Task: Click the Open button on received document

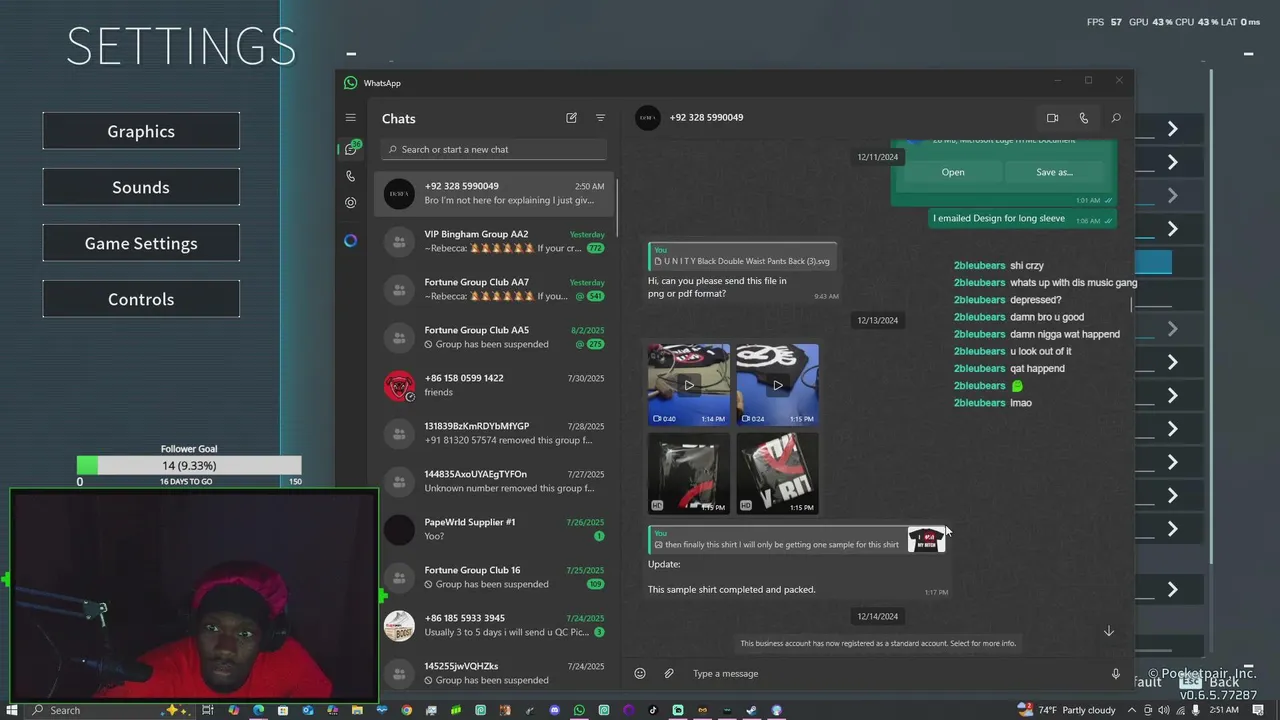Action: click(x=953, y=172)
